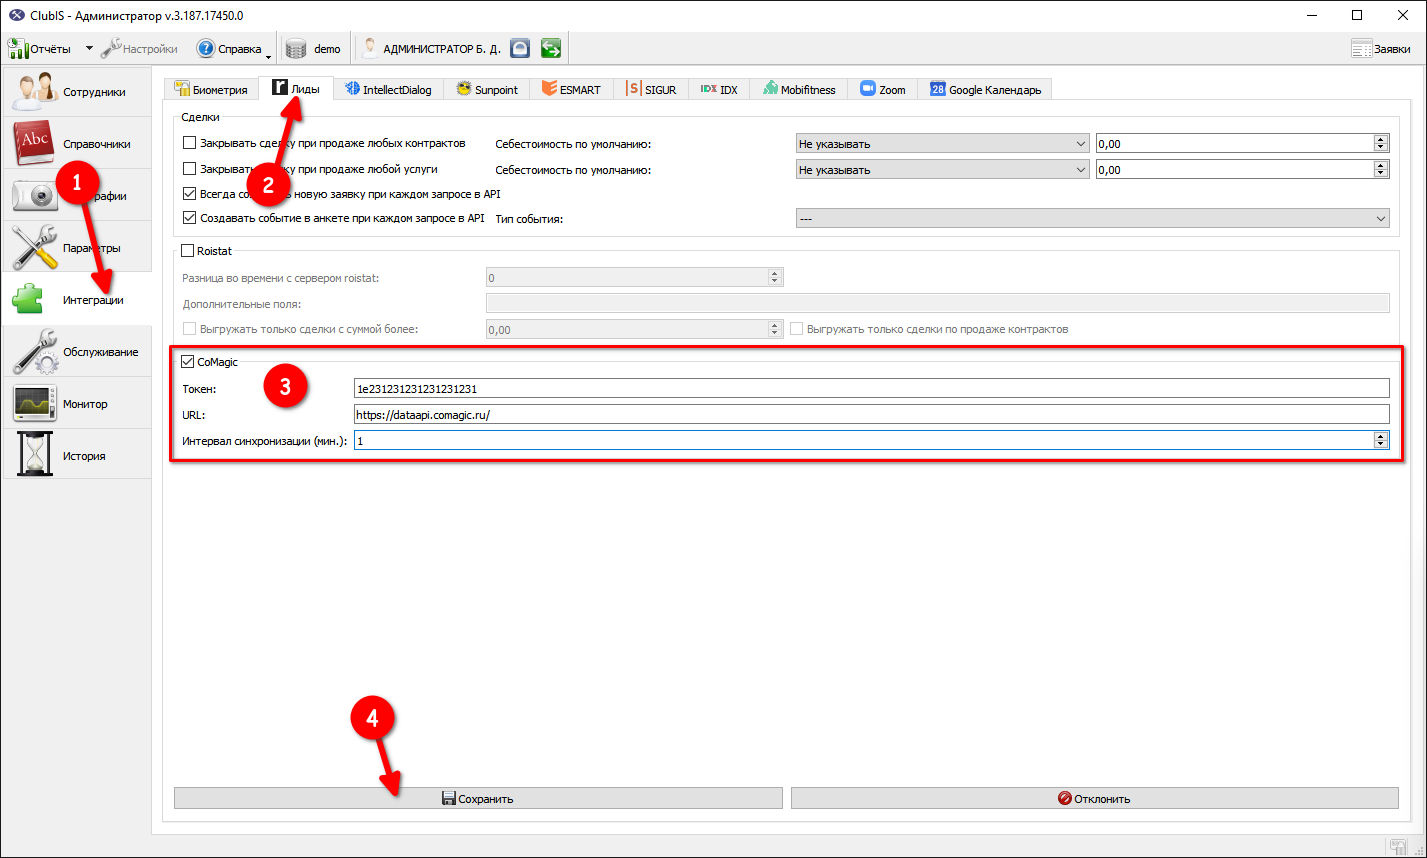Switch to the Google Календарь tab
1427x858 pixels.
pyautogui.click(x=986, y=89)
